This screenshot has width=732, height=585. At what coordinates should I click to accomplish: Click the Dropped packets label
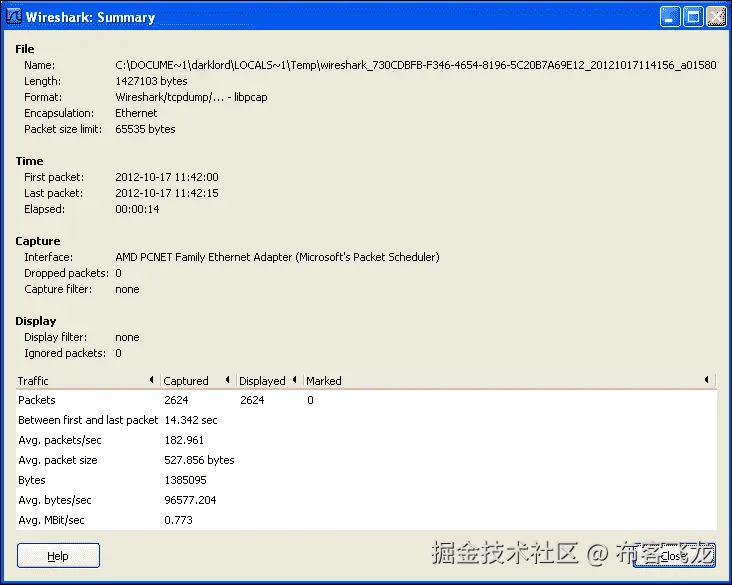(x=66, y=273)
